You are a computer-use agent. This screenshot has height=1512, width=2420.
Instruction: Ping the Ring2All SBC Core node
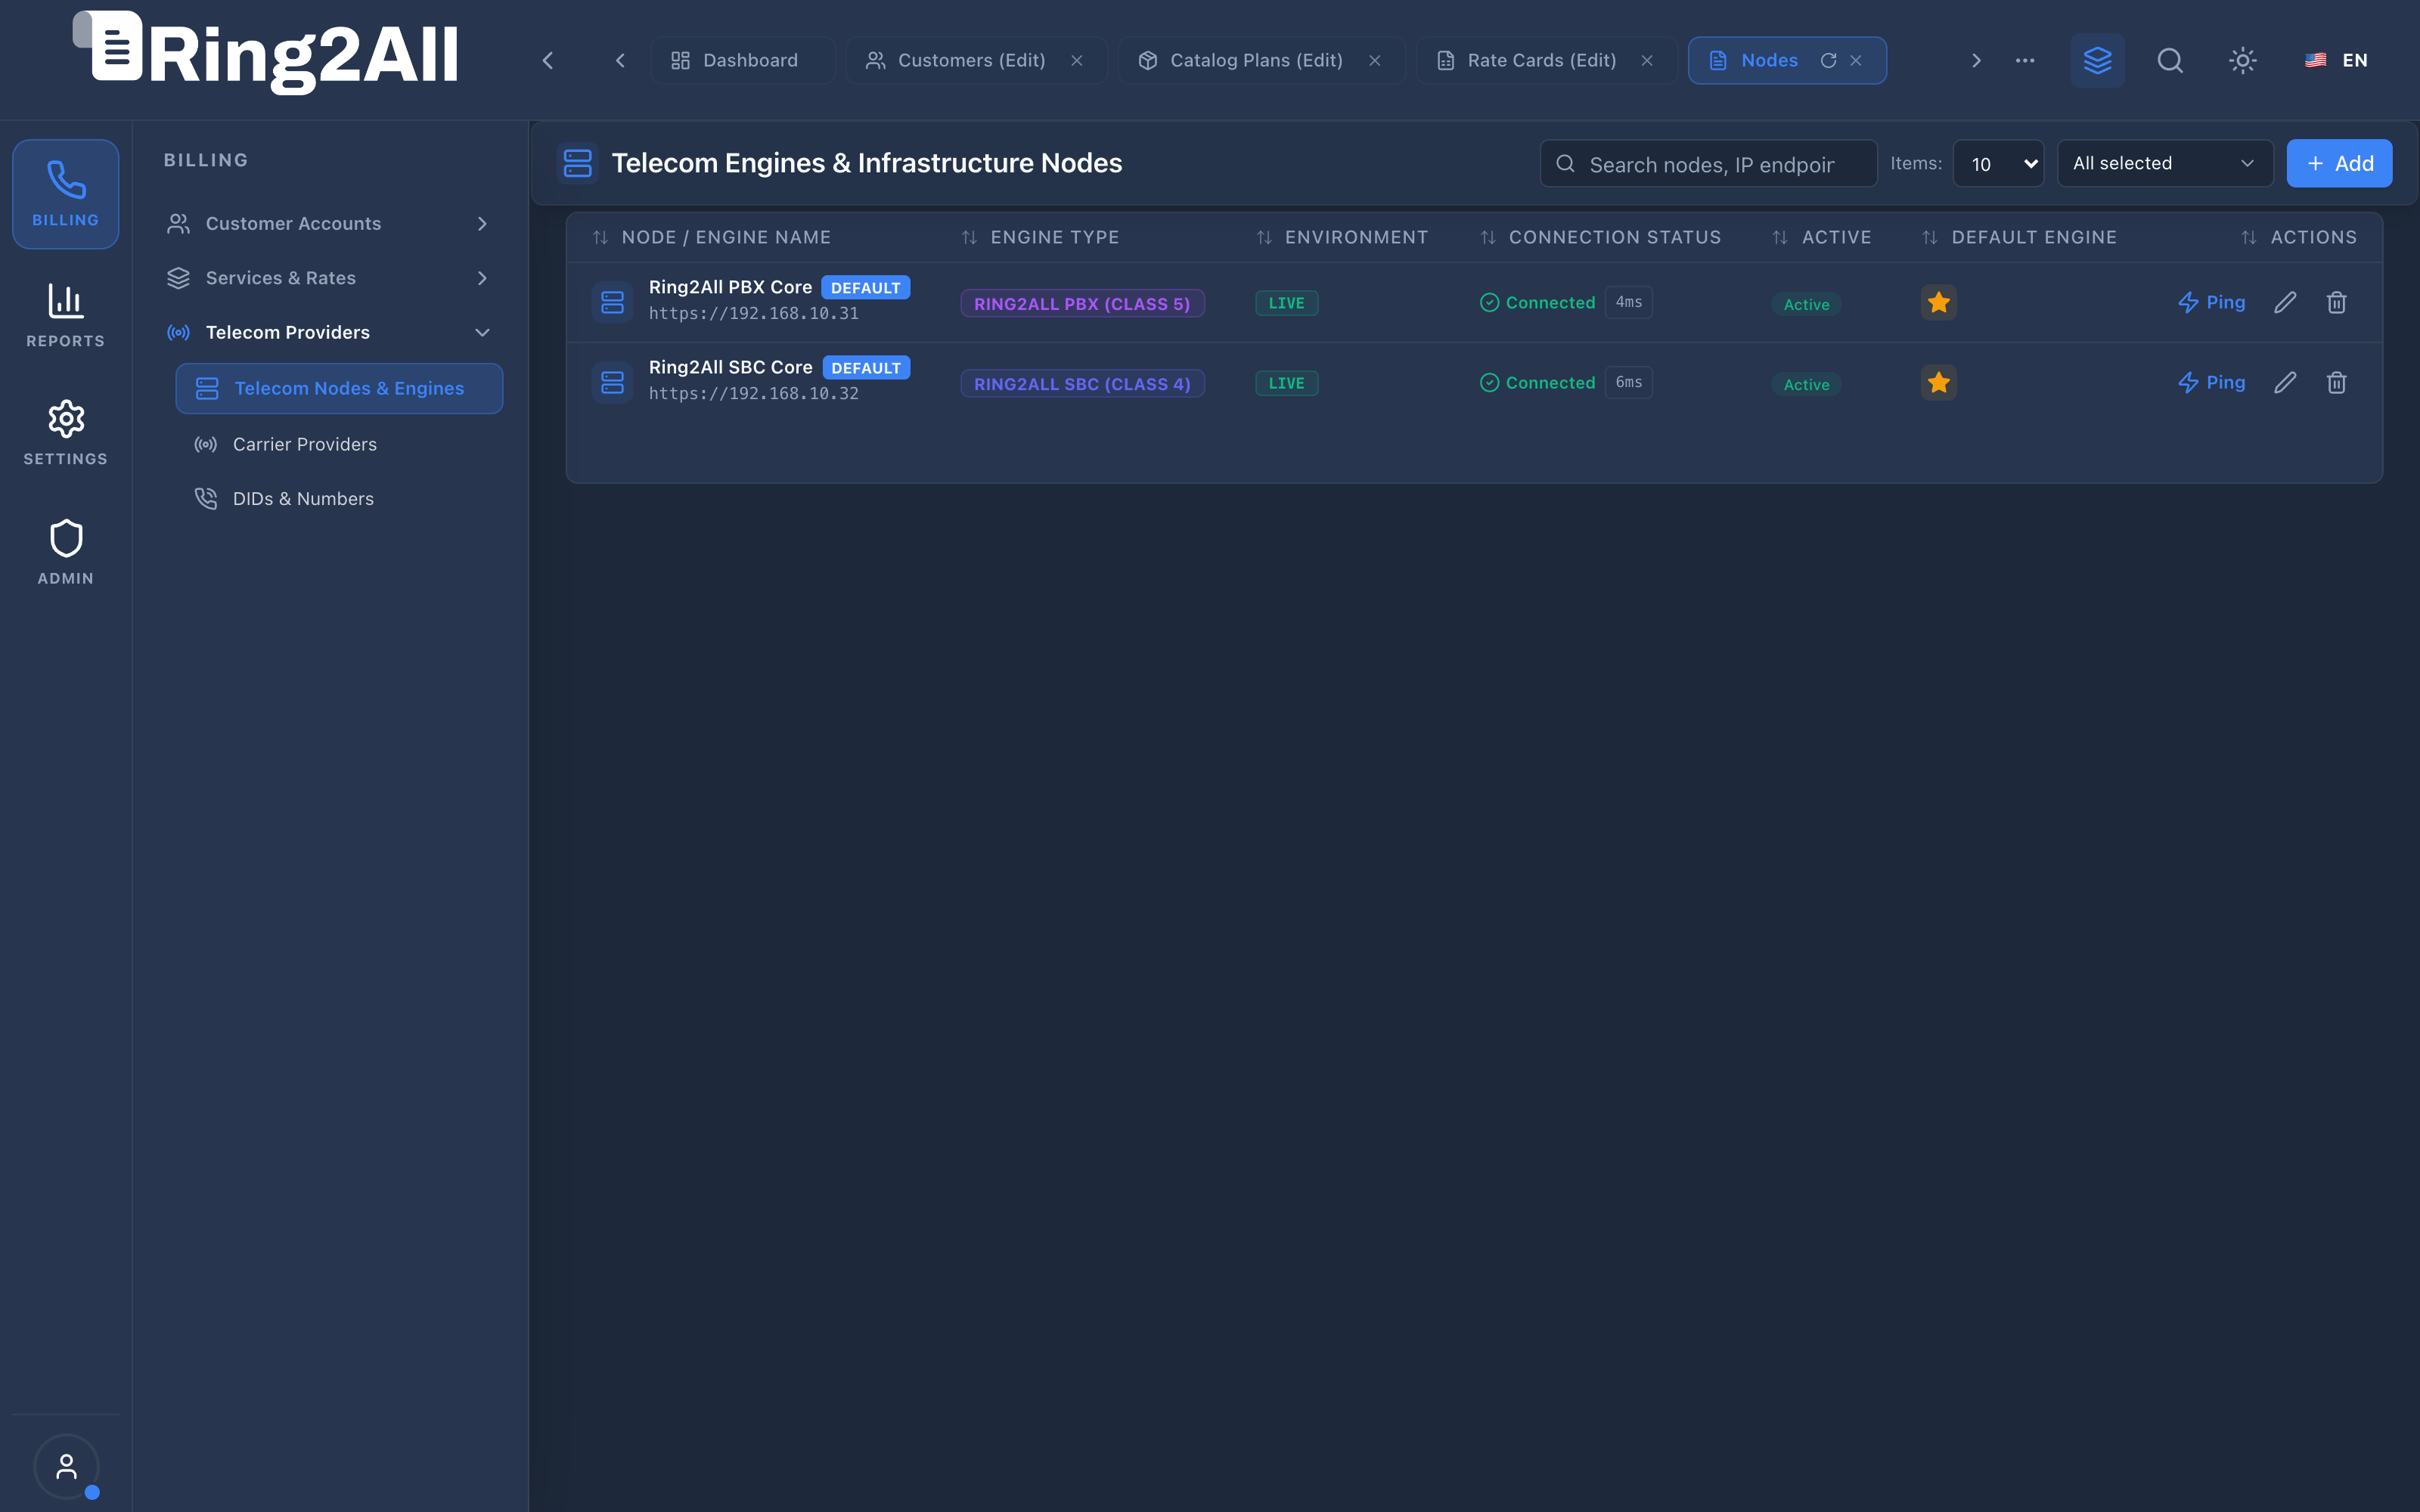[x=2211, y=382]
